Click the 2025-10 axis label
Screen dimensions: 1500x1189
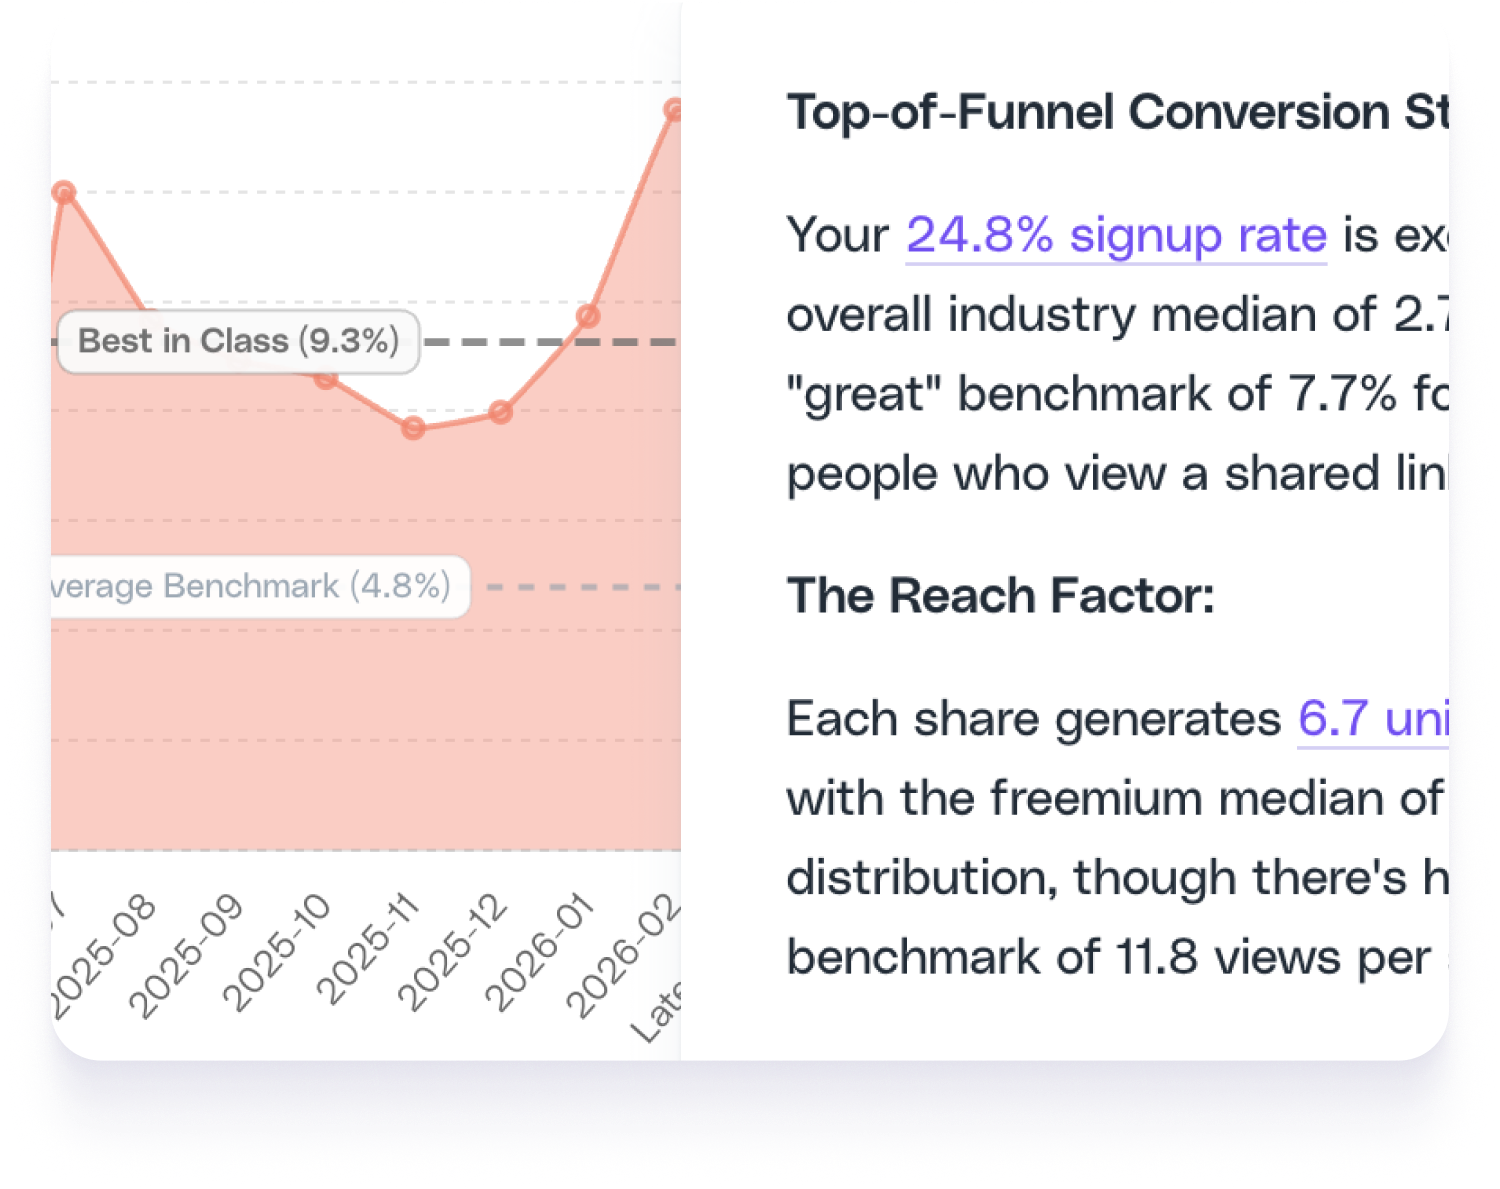[277, 950]
